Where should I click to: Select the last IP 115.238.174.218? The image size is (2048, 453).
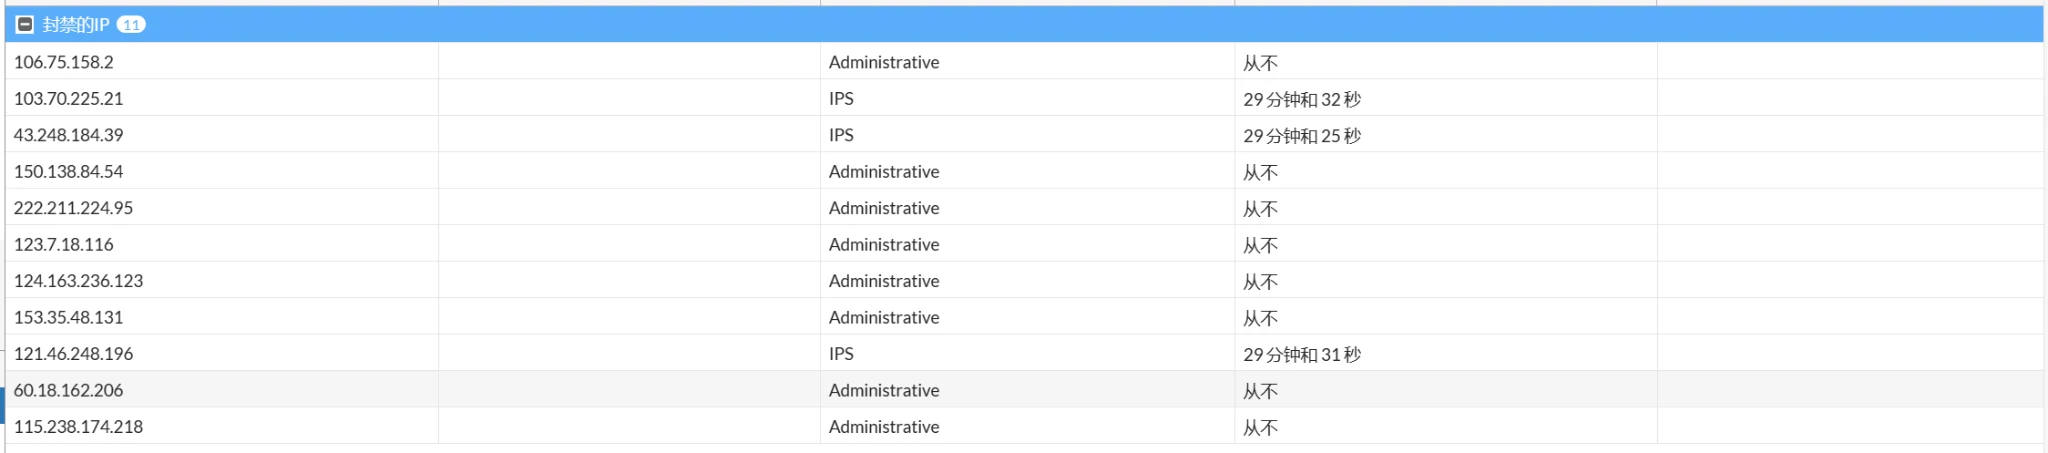coord(79,427)
